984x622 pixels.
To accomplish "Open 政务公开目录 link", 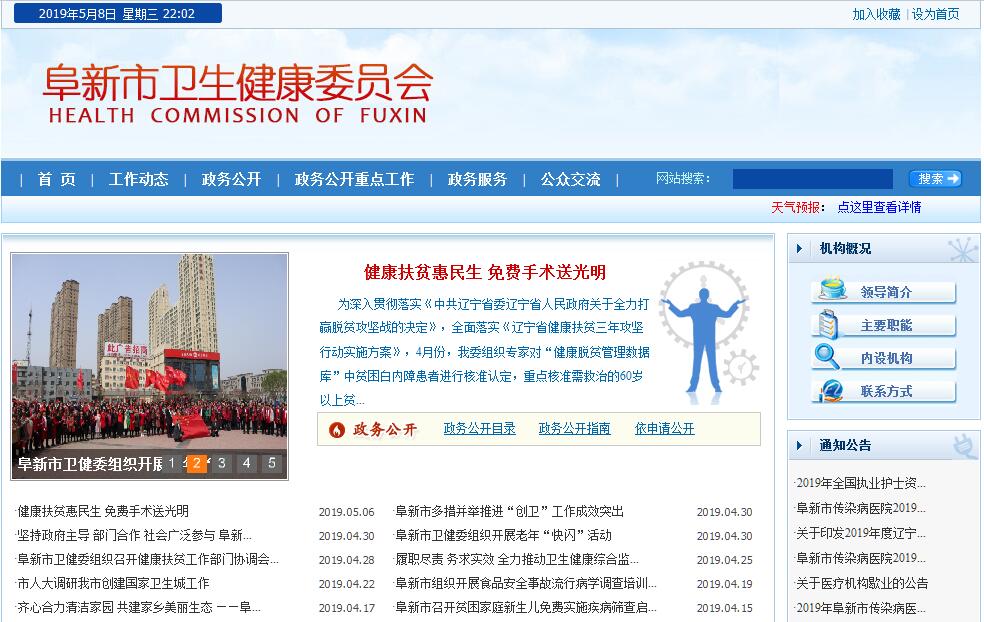I will 479,428.
